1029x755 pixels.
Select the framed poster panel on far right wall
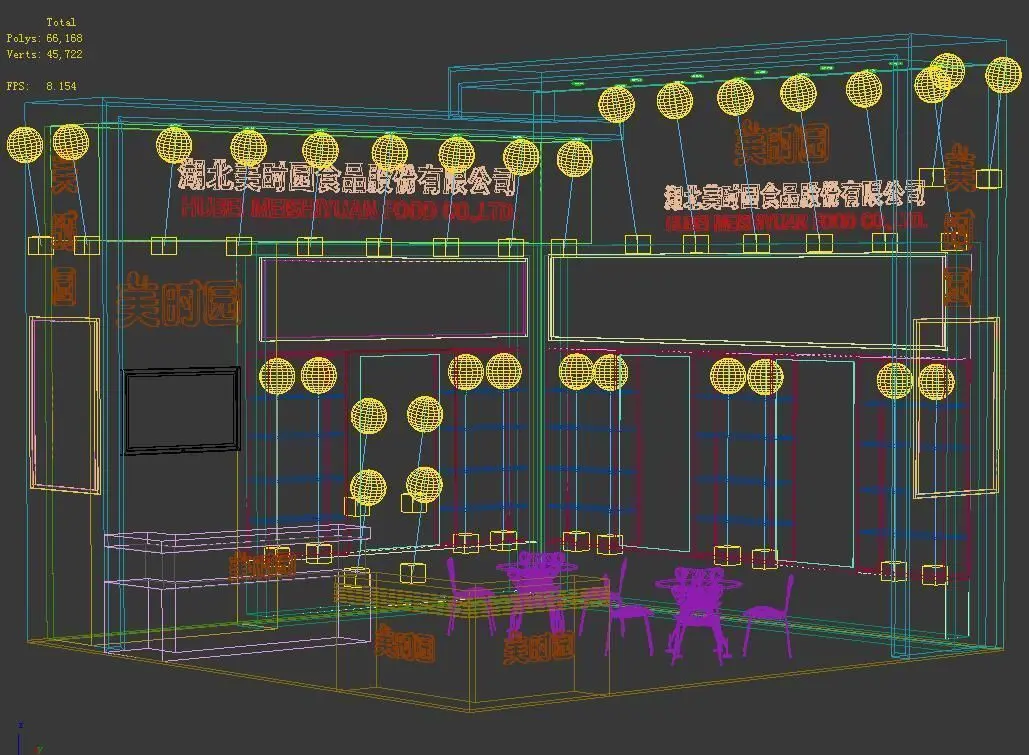955,407
